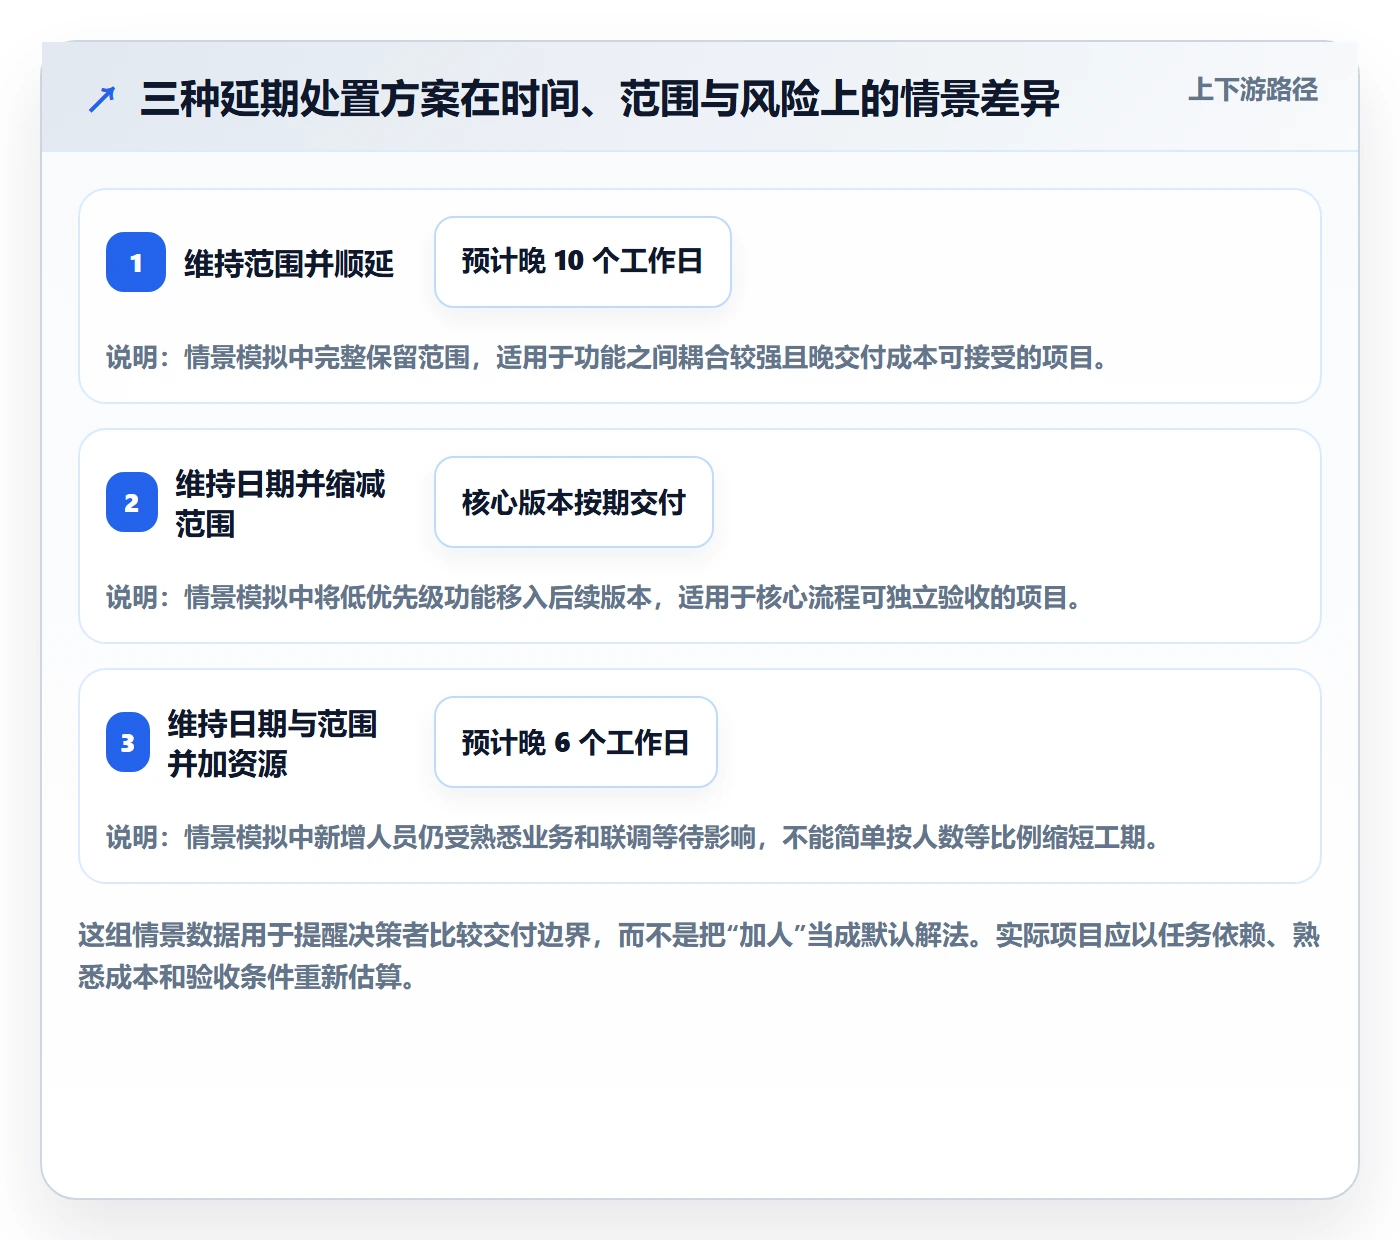Click the number 1 badge icon
Viewport: 1400px width, 1240px height.
[136, 262]
